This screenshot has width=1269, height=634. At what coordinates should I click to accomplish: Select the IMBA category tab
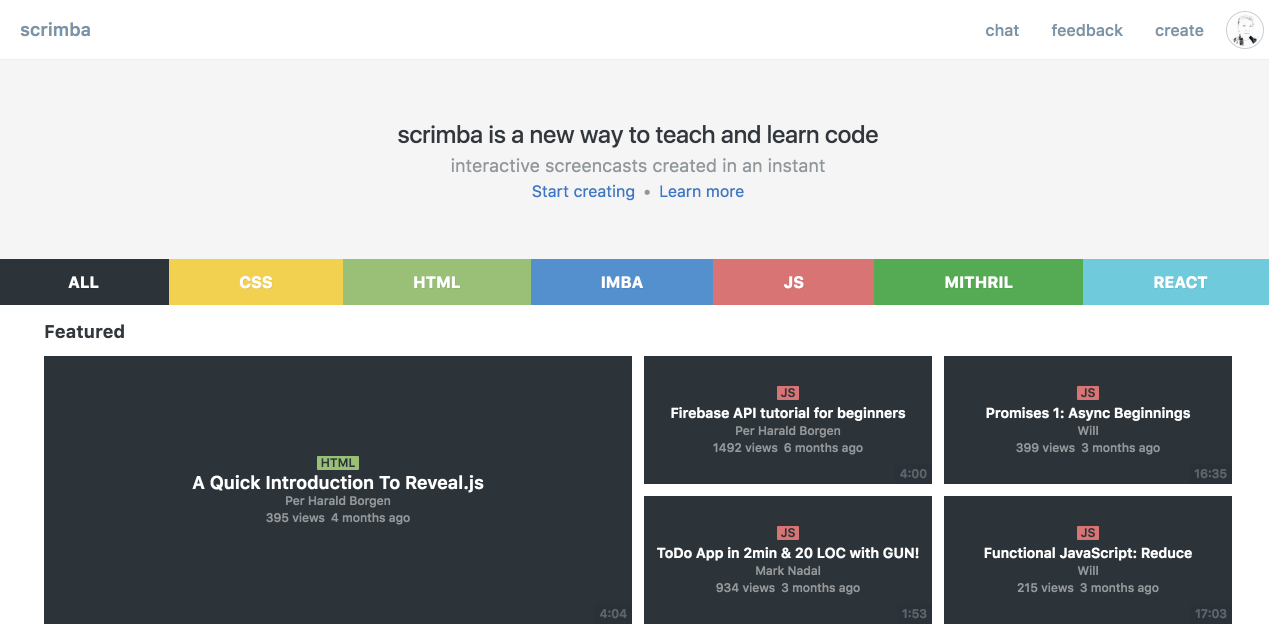click(622, 282)
